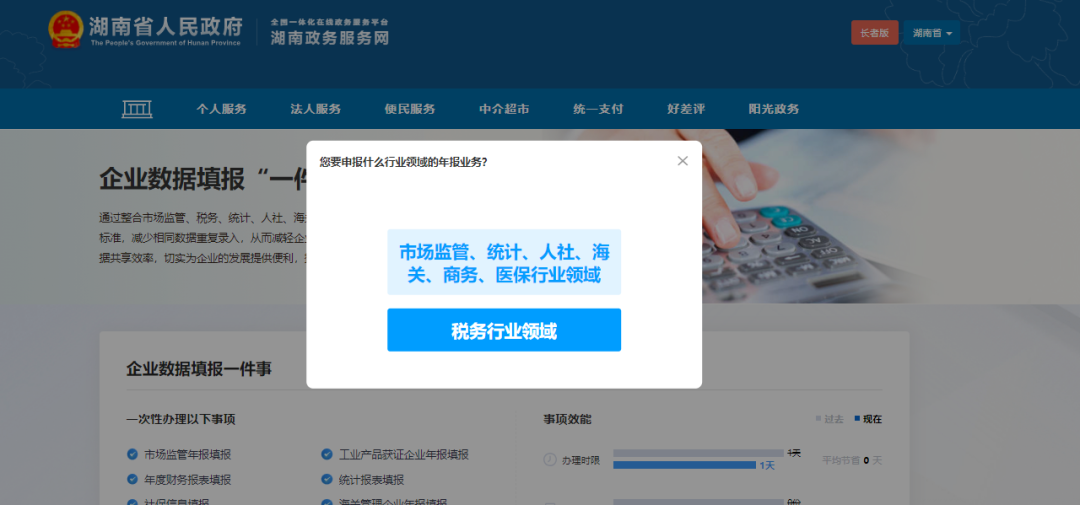Toggle the 现在 legend marker
The height and width of the screenshot is (505, 1080).
click(x=857, y=419)
